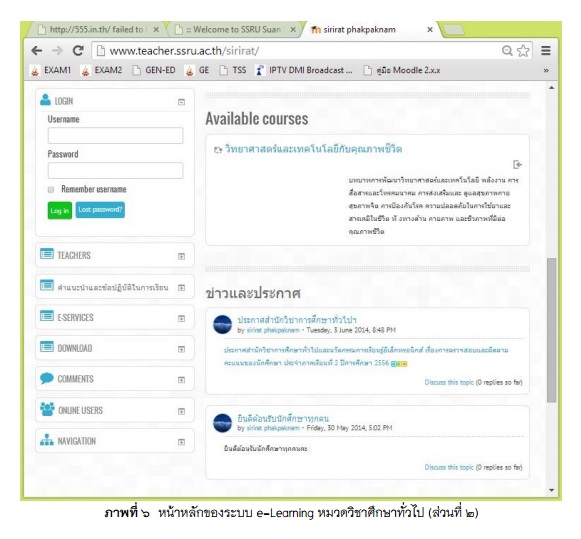Image resolution: width=581 pixels, height=539 pixels.
Task: Expand the E-Services block
Action: coord(181,318)
